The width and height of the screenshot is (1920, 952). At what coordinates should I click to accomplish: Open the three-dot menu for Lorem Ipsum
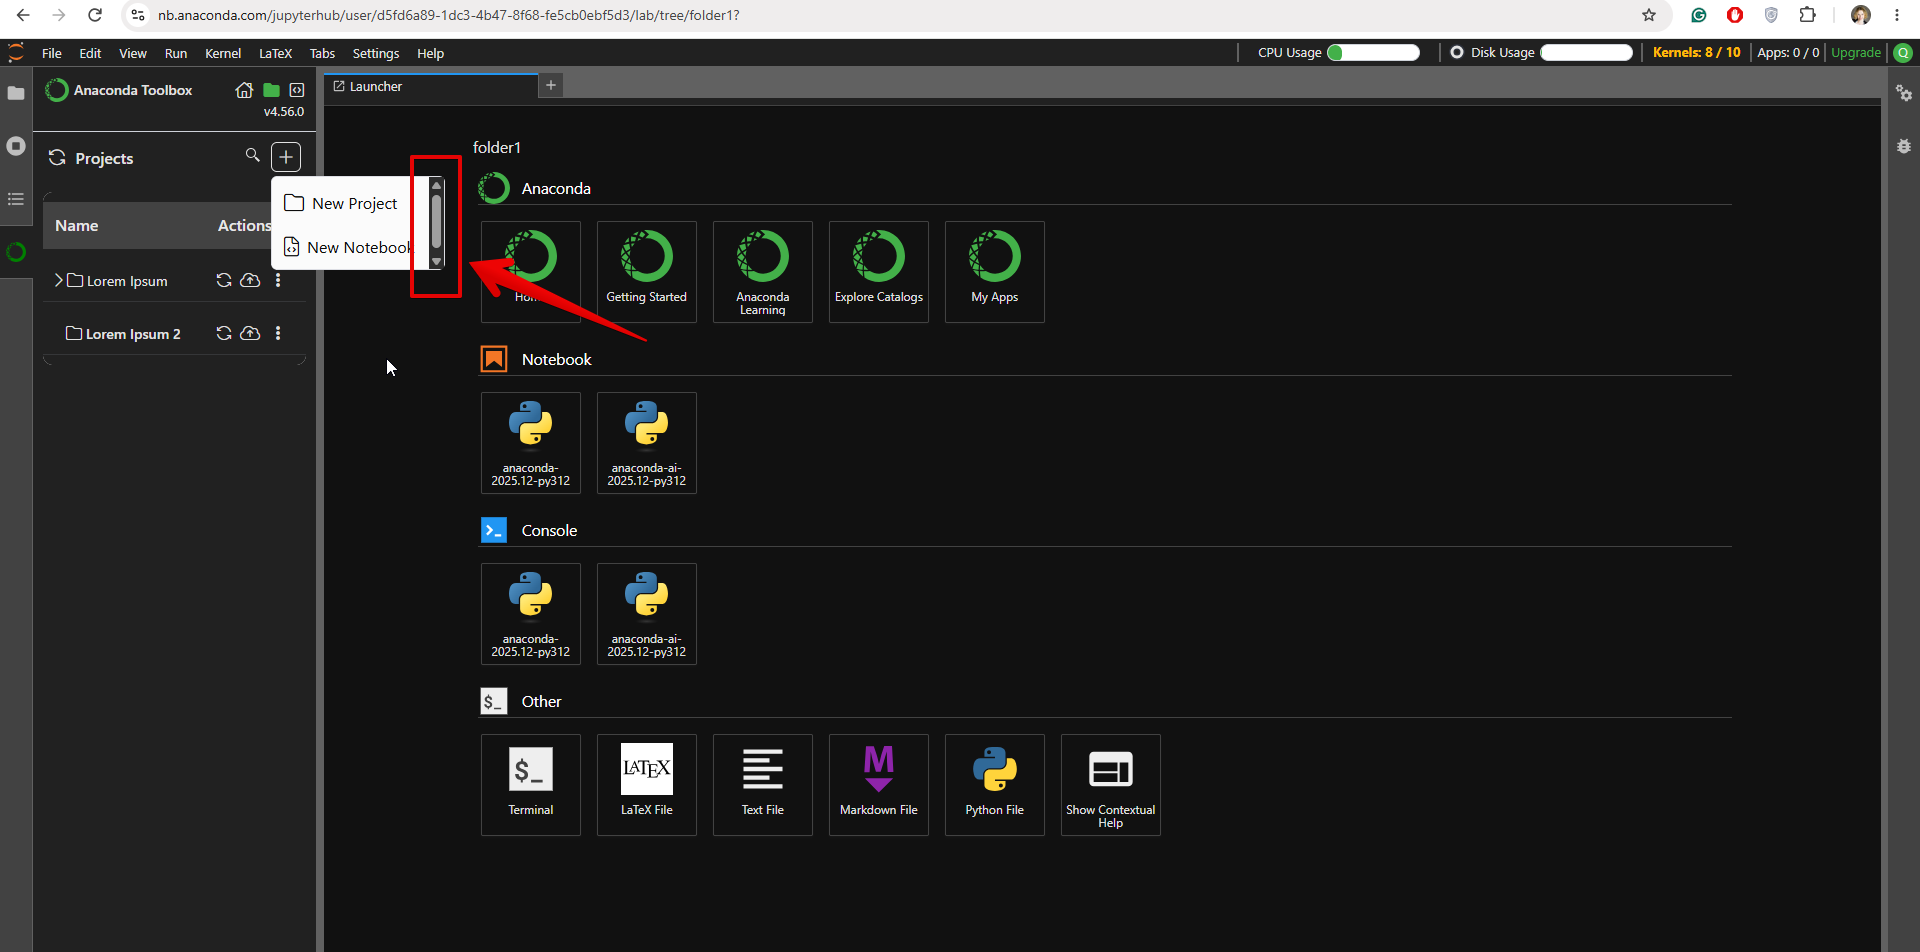tap(278, 280)
